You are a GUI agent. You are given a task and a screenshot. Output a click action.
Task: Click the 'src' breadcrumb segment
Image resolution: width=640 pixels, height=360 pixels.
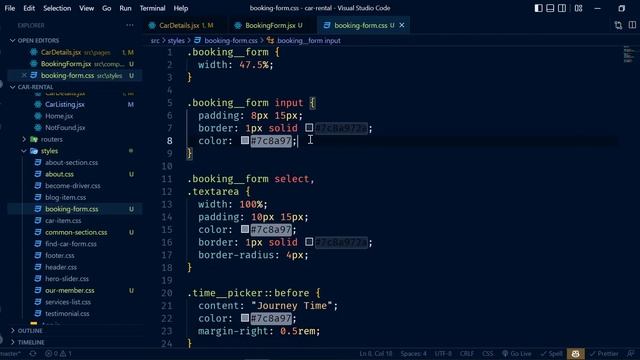tap(155, 40)
